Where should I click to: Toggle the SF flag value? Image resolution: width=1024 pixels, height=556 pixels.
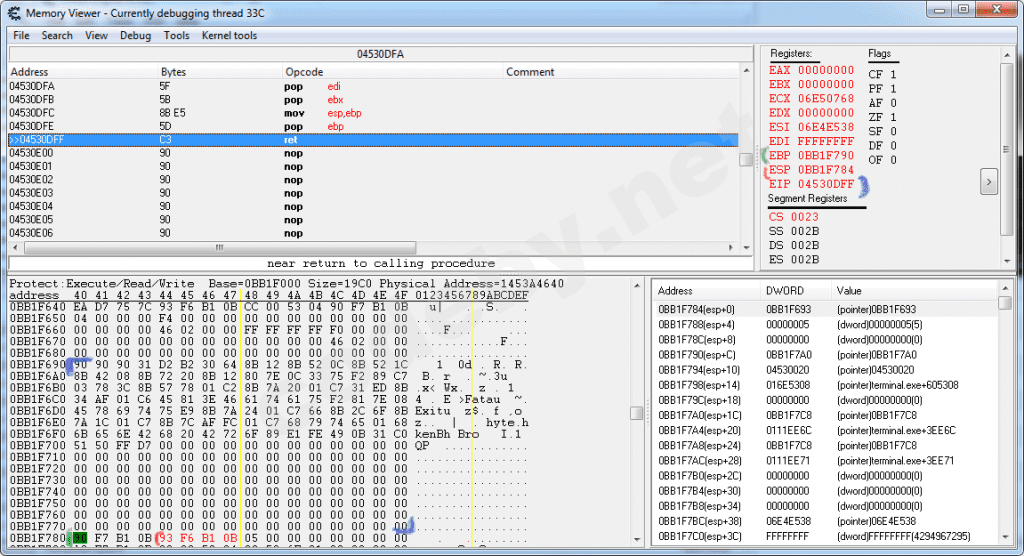[882, 131]
